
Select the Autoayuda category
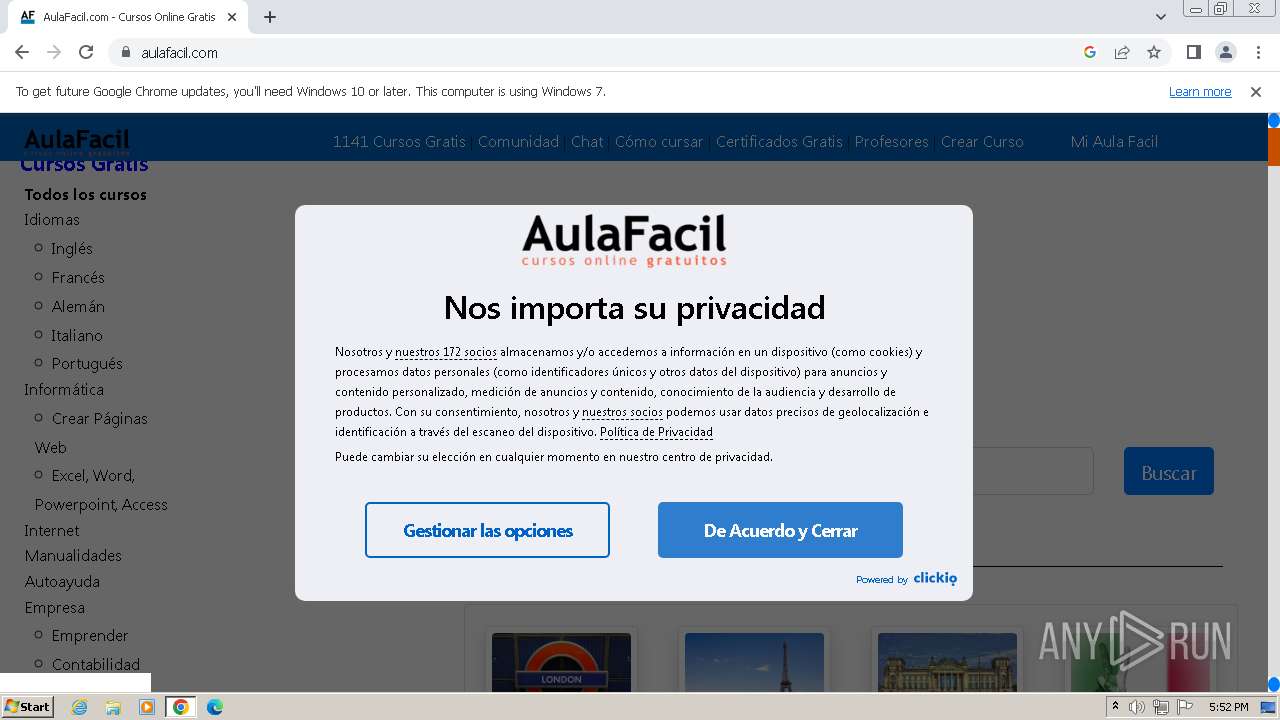click(62, 581)
